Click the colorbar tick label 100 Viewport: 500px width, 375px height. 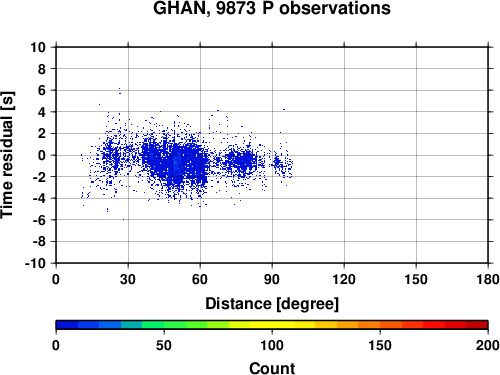point(272,345)
